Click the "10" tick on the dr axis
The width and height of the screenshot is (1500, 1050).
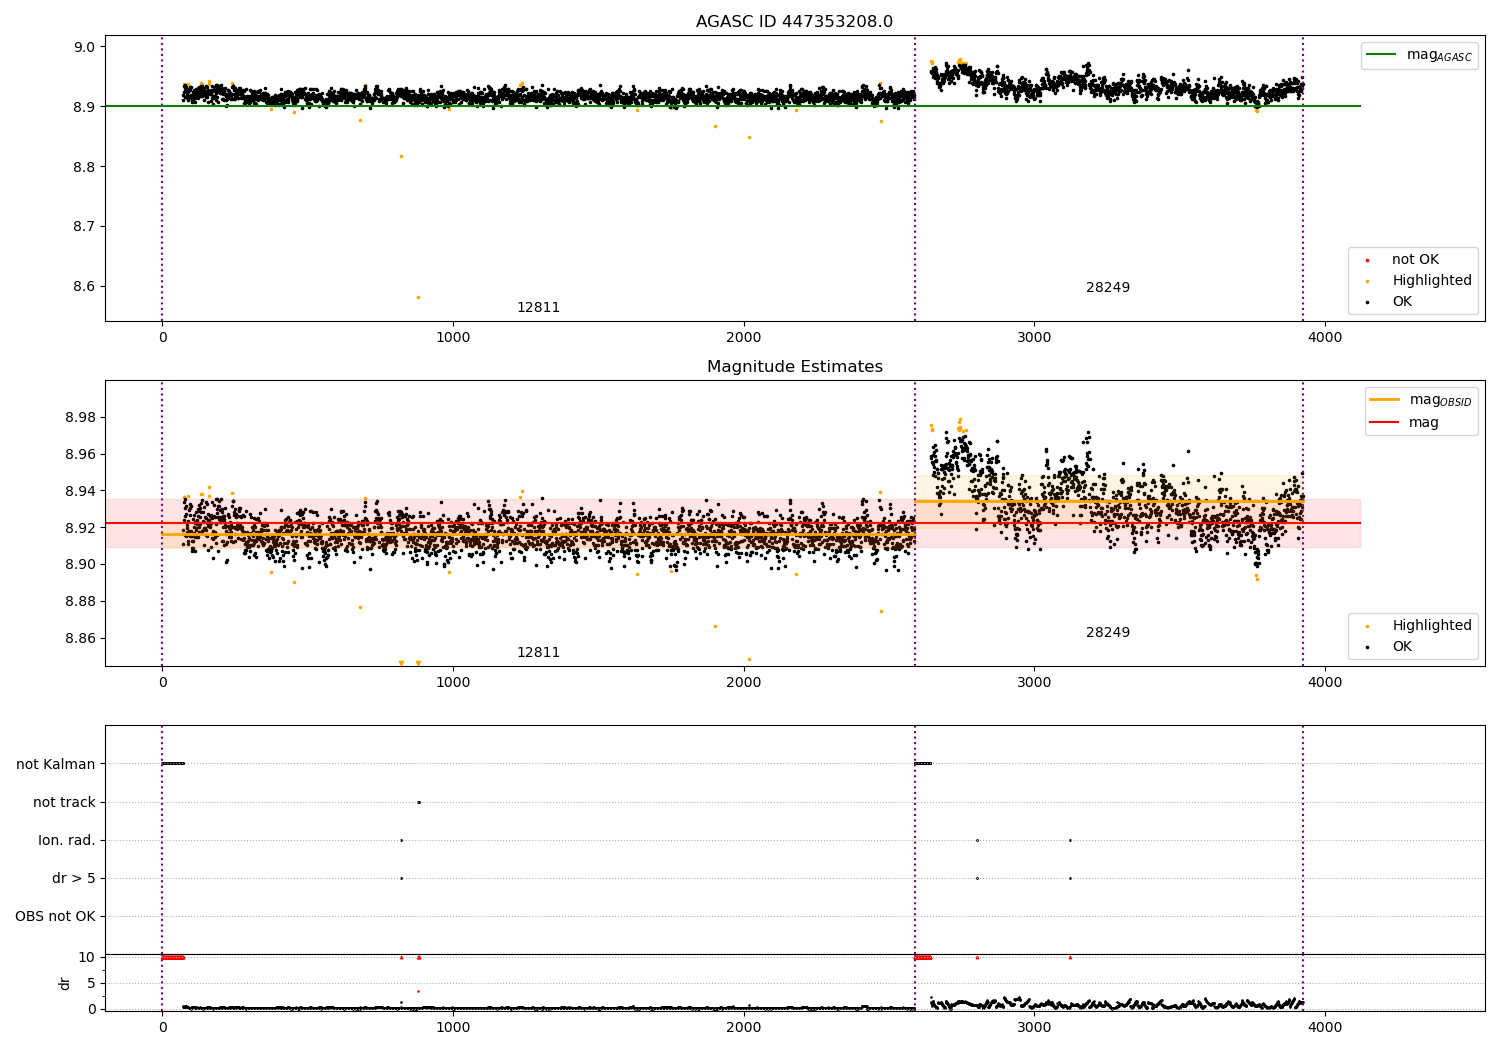[87, 958]
